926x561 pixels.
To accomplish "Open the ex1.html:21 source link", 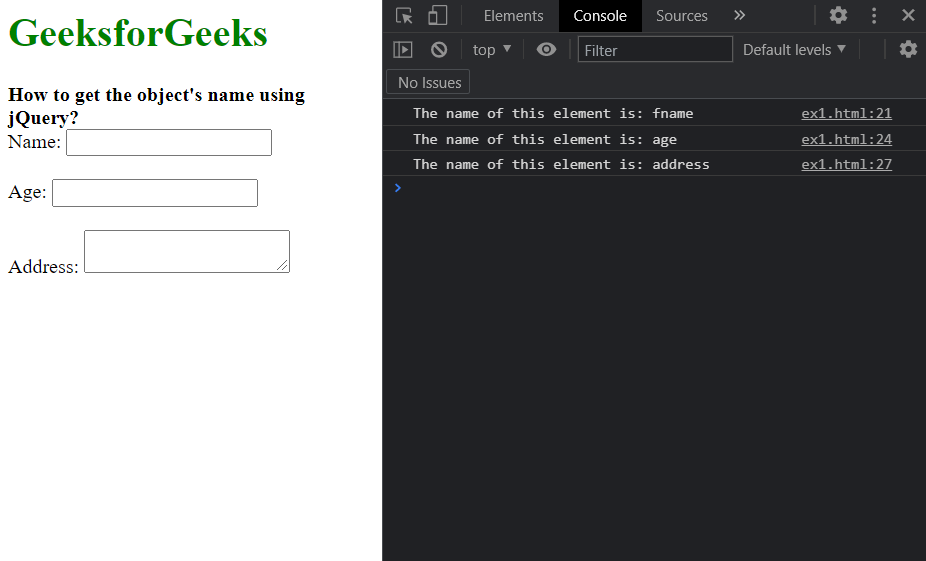I will coord(846,113).
